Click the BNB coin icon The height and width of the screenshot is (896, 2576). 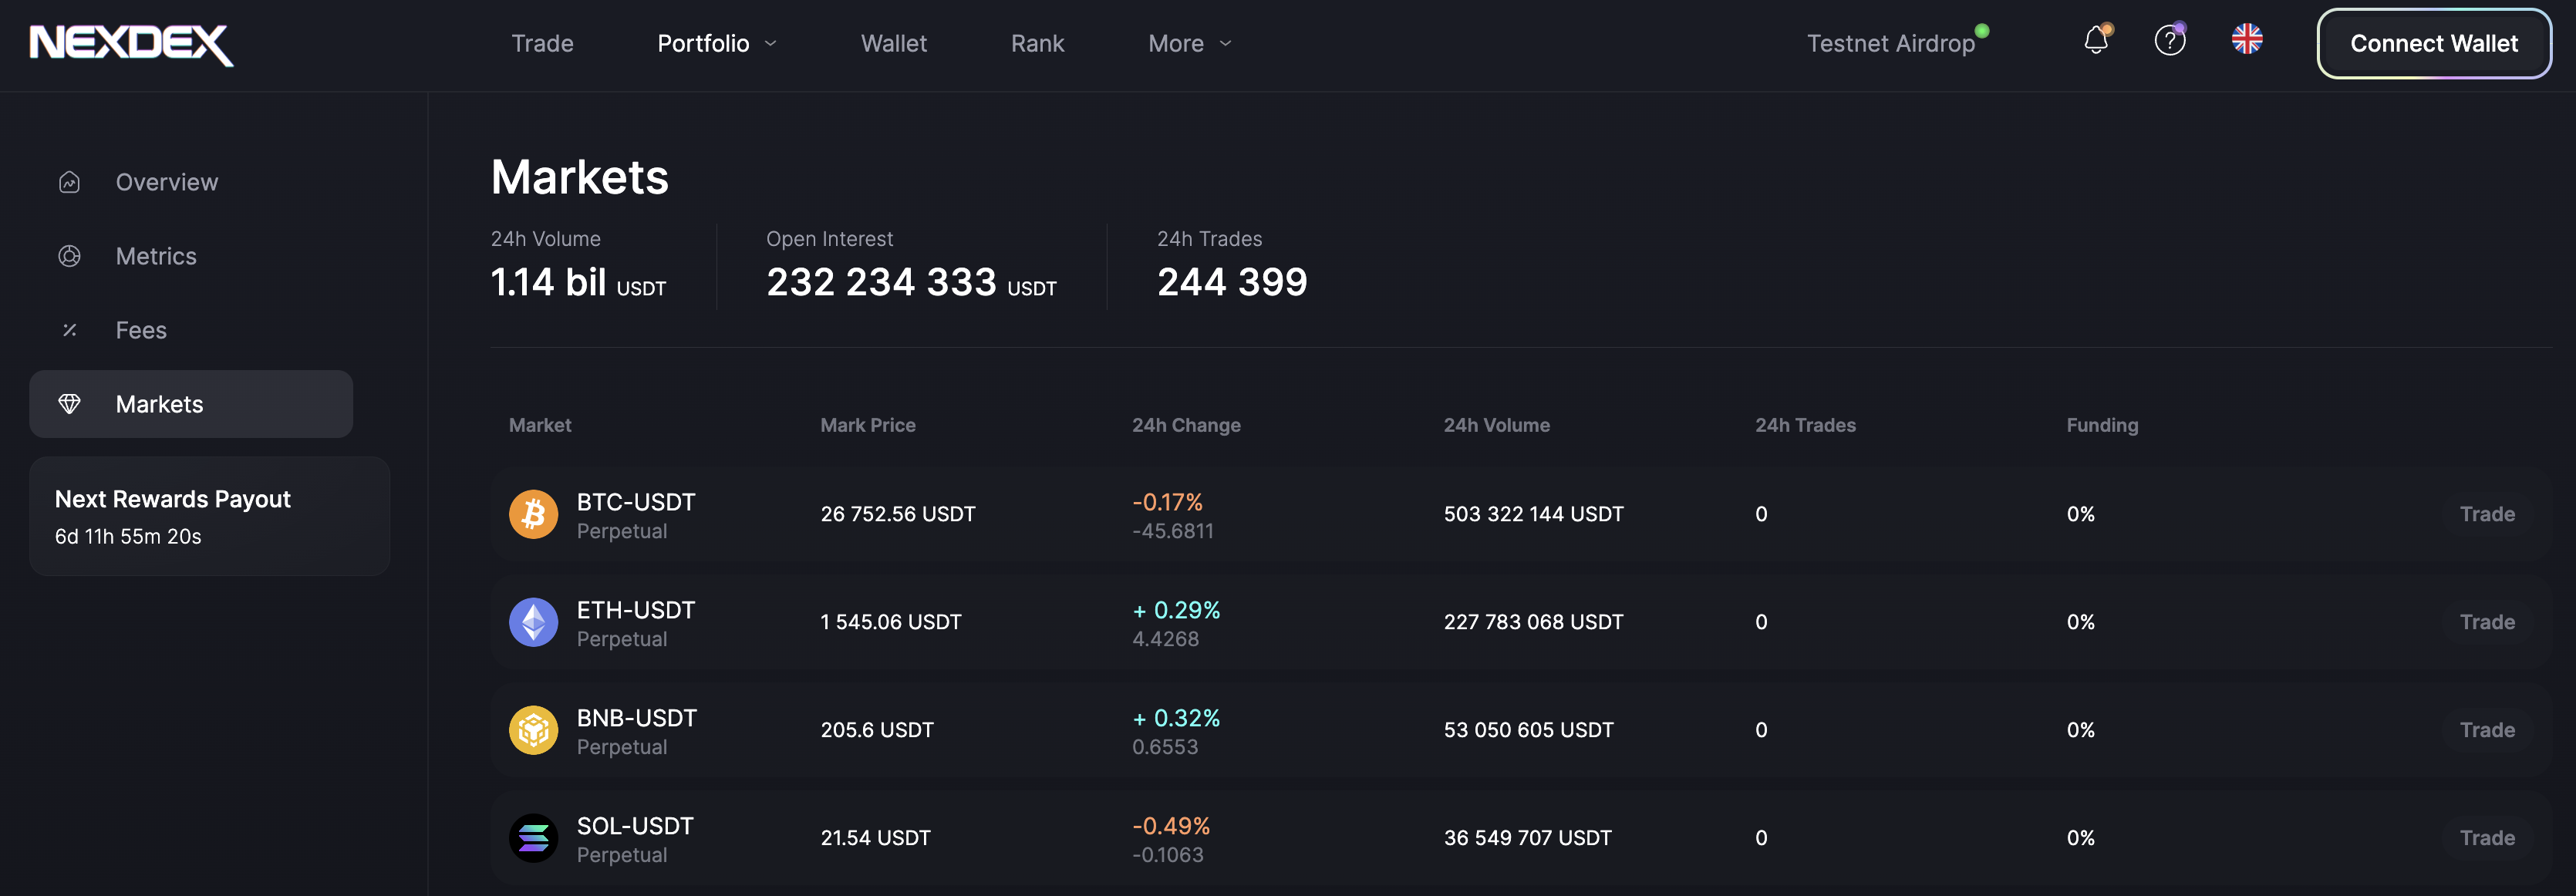tap(533, 730)
